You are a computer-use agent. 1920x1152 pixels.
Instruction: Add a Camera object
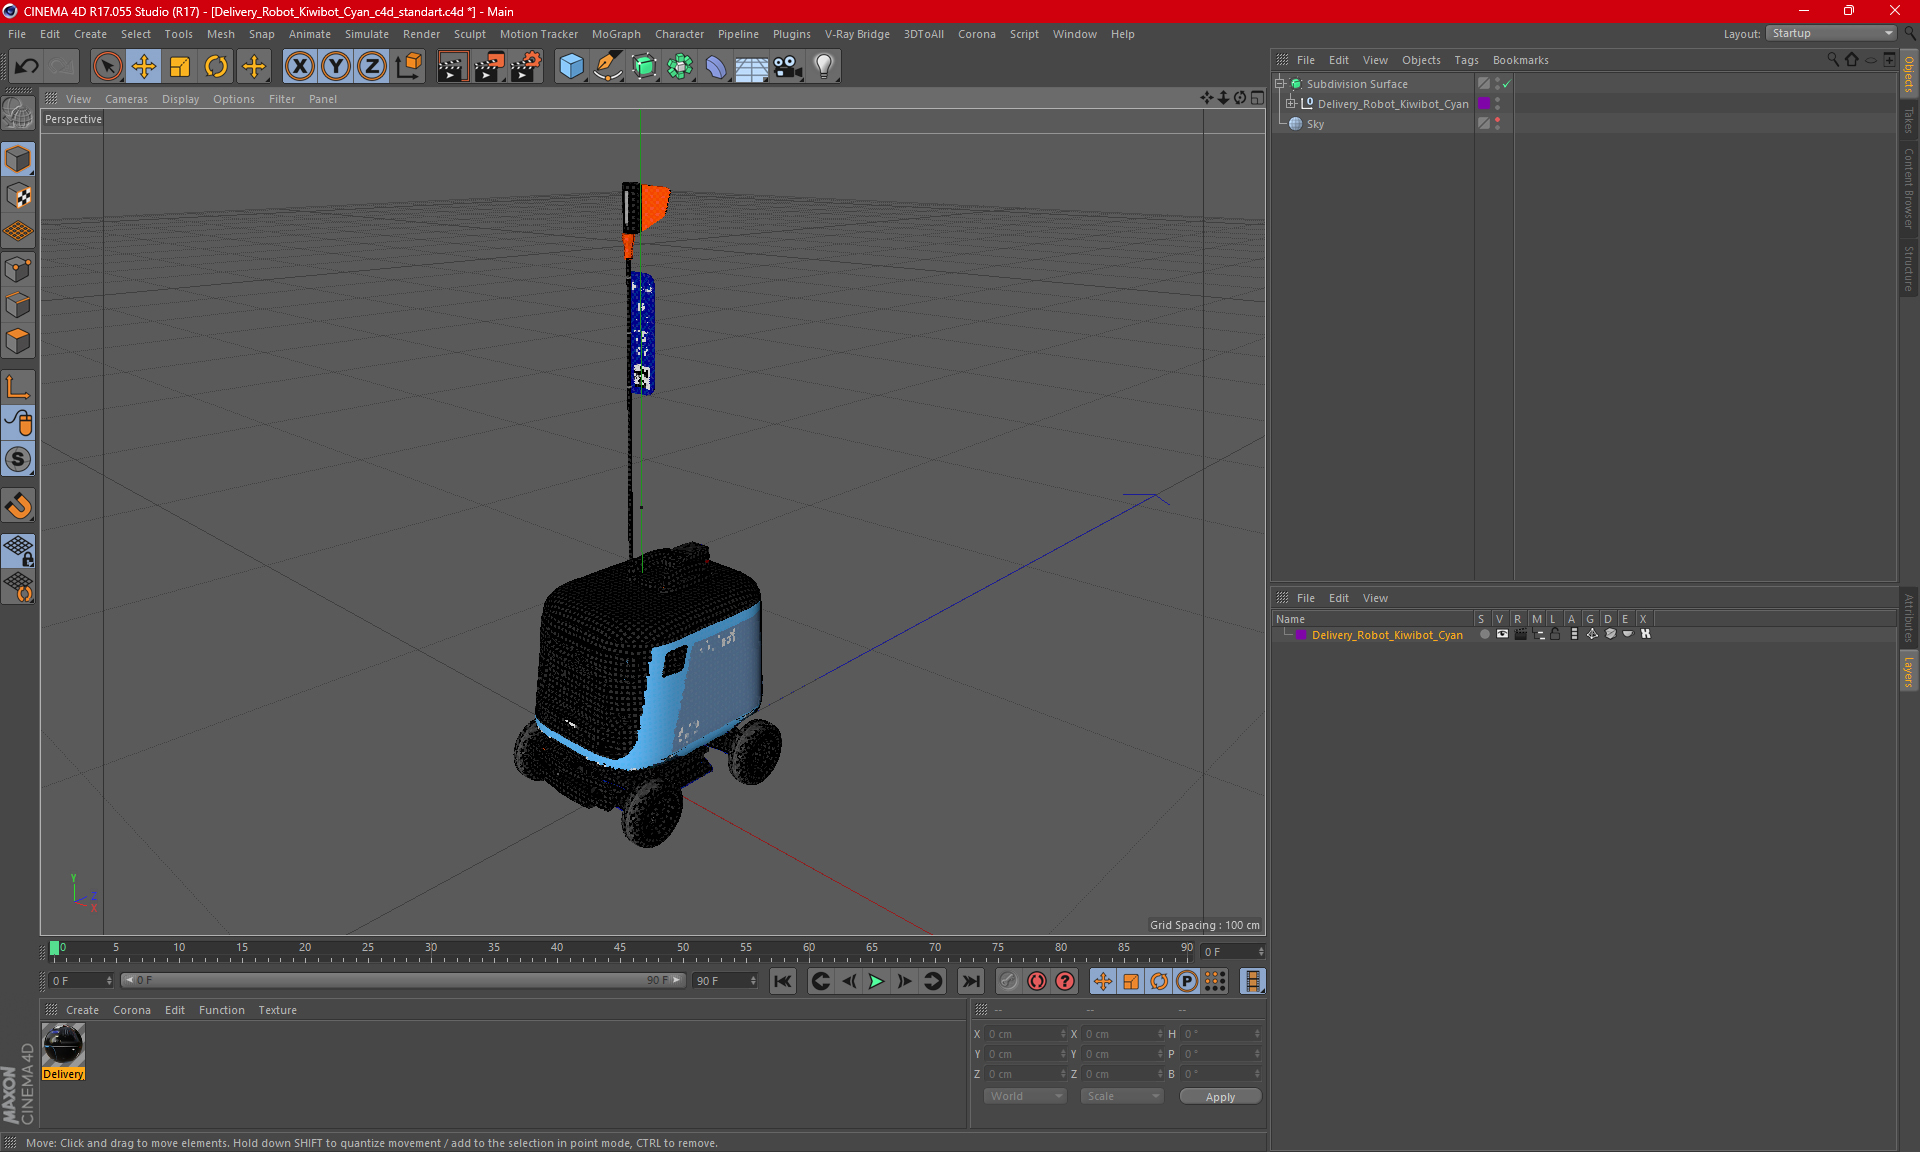[x=788, y=66]
